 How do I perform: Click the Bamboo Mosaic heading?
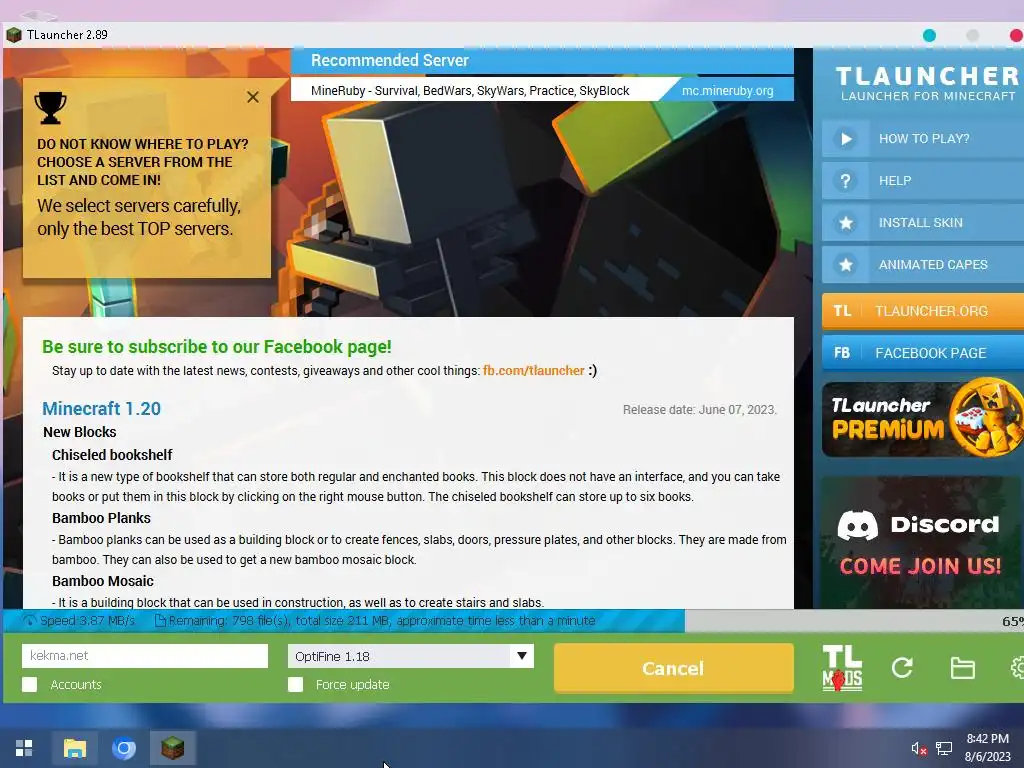[x=103, y=581]
